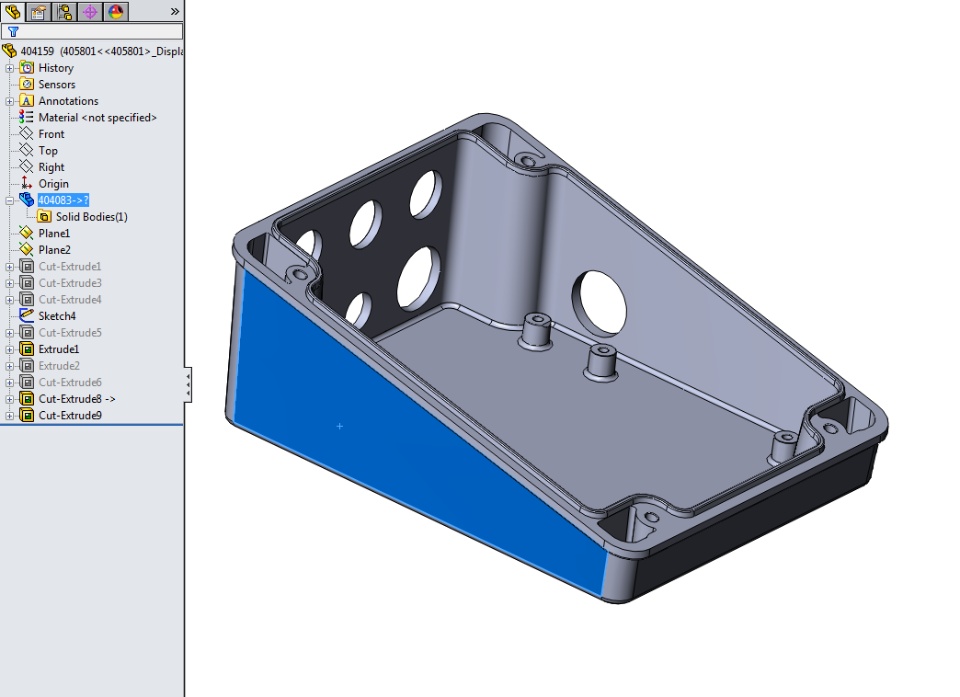This screenshot has height=697, width=960.
Task: Expand the Cut-Extrude4 feature
Action: pyautogui.click(x=10, y=300)
